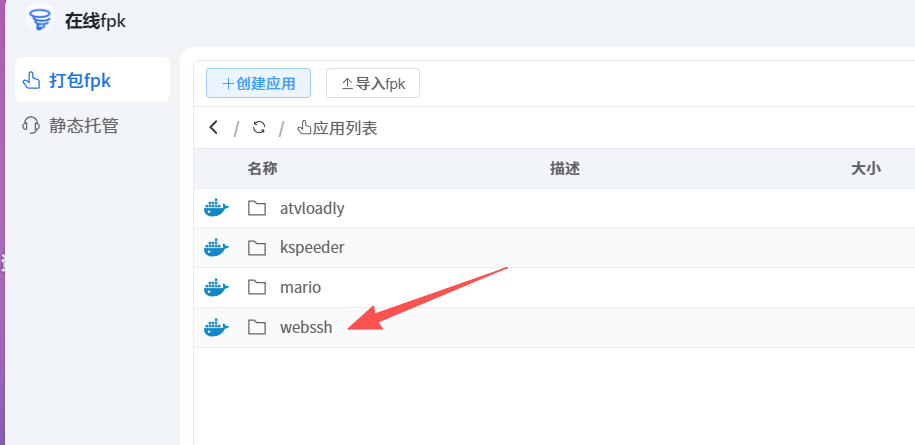The height and width of the screenshot is (445, 915).
Task: Click the Docker whale icon for kspeeder
Action: pyautogui.click(x=216, y=247)
